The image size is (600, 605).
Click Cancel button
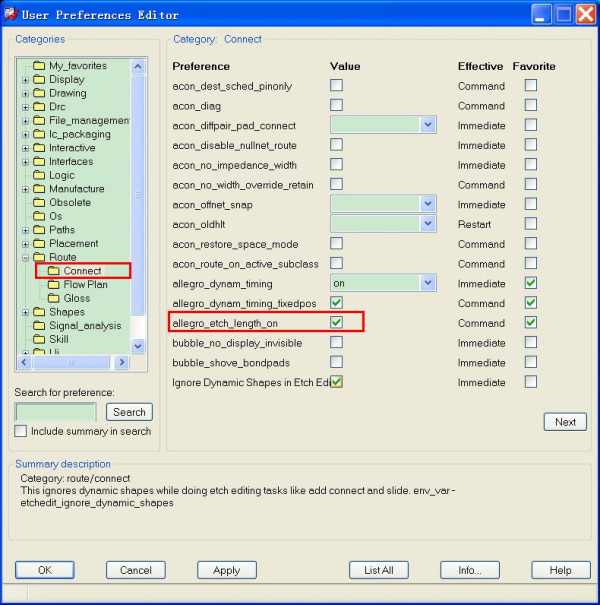pos(136,570)
